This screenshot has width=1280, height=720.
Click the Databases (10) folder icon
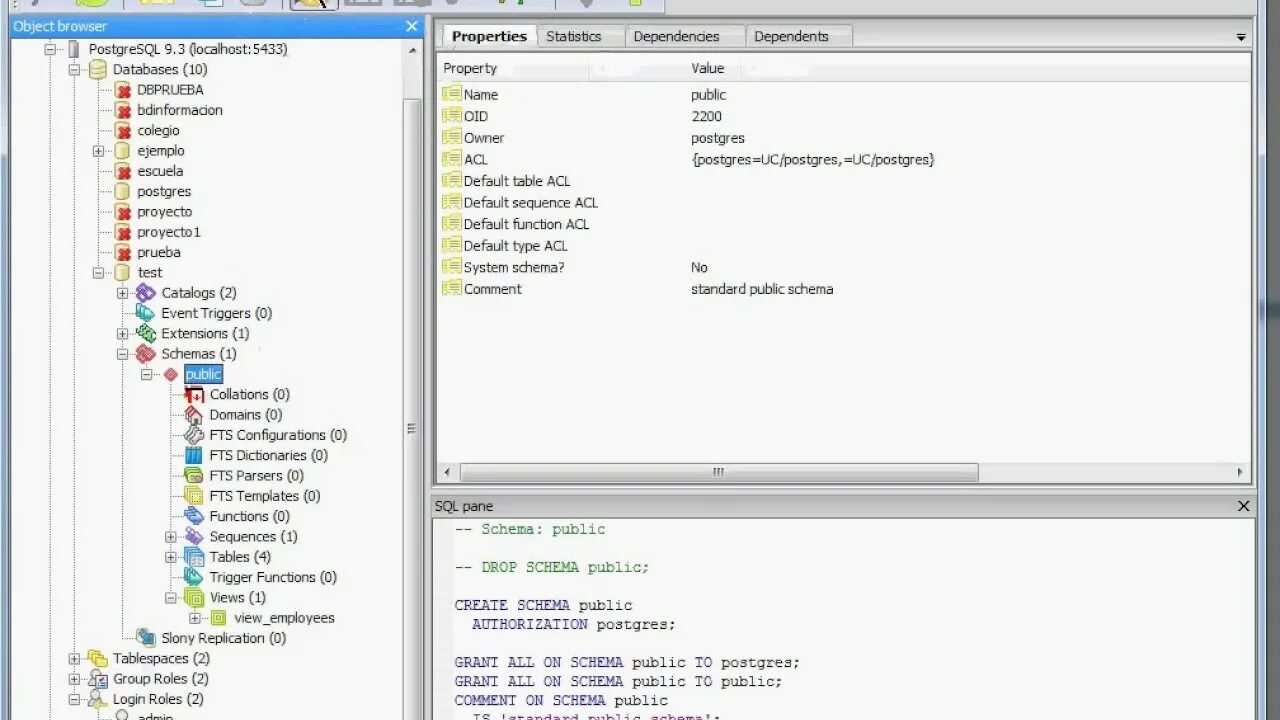(x=97, y=69)
